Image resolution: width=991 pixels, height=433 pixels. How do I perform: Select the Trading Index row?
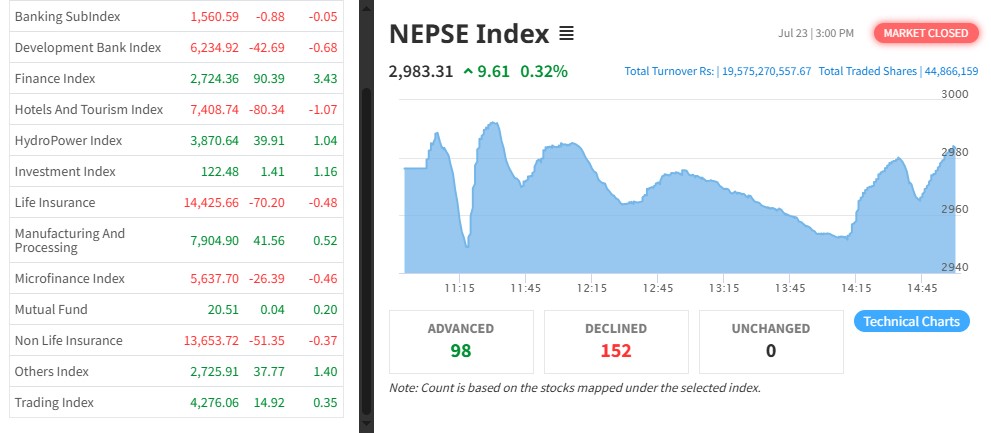(x=54, y=402)
